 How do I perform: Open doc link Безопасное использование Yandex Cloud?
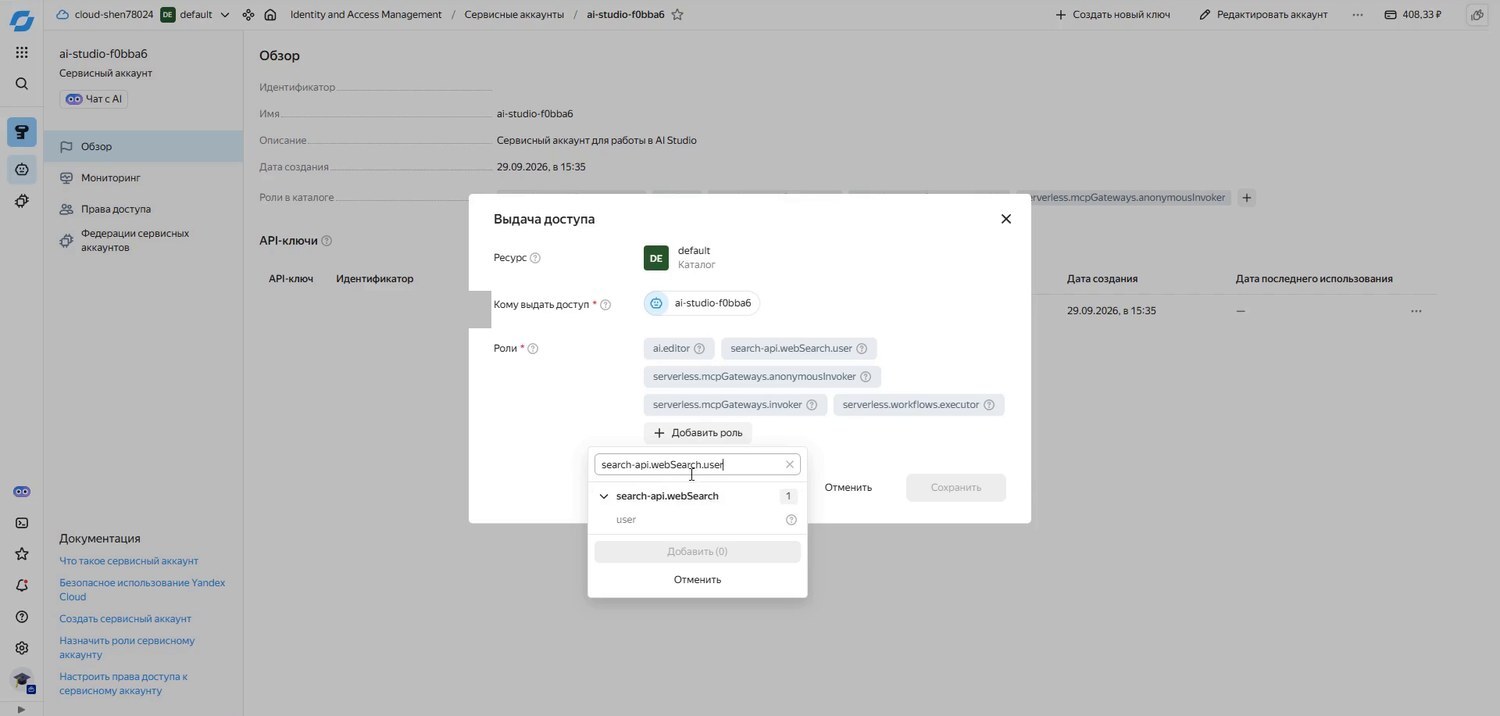tap(142, 590)
